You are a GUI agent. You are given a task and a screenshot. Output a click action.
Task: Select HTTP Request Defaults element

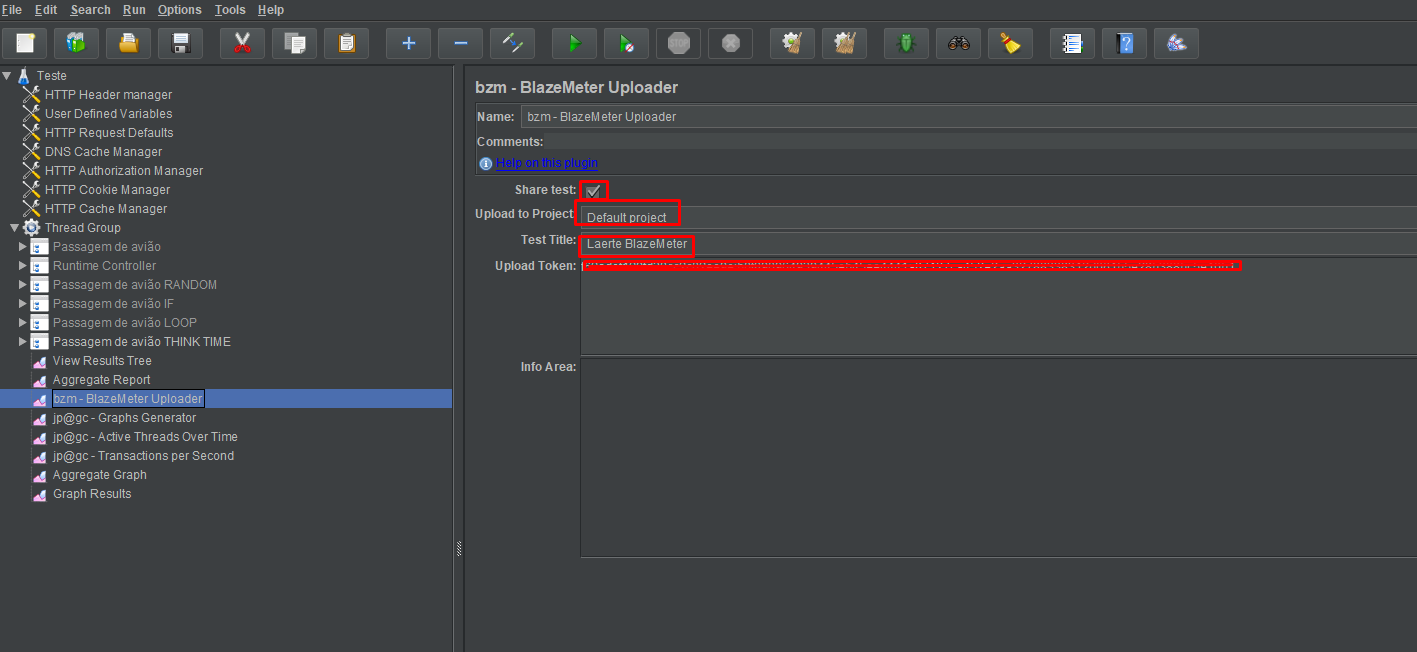(x=109, y=132)
